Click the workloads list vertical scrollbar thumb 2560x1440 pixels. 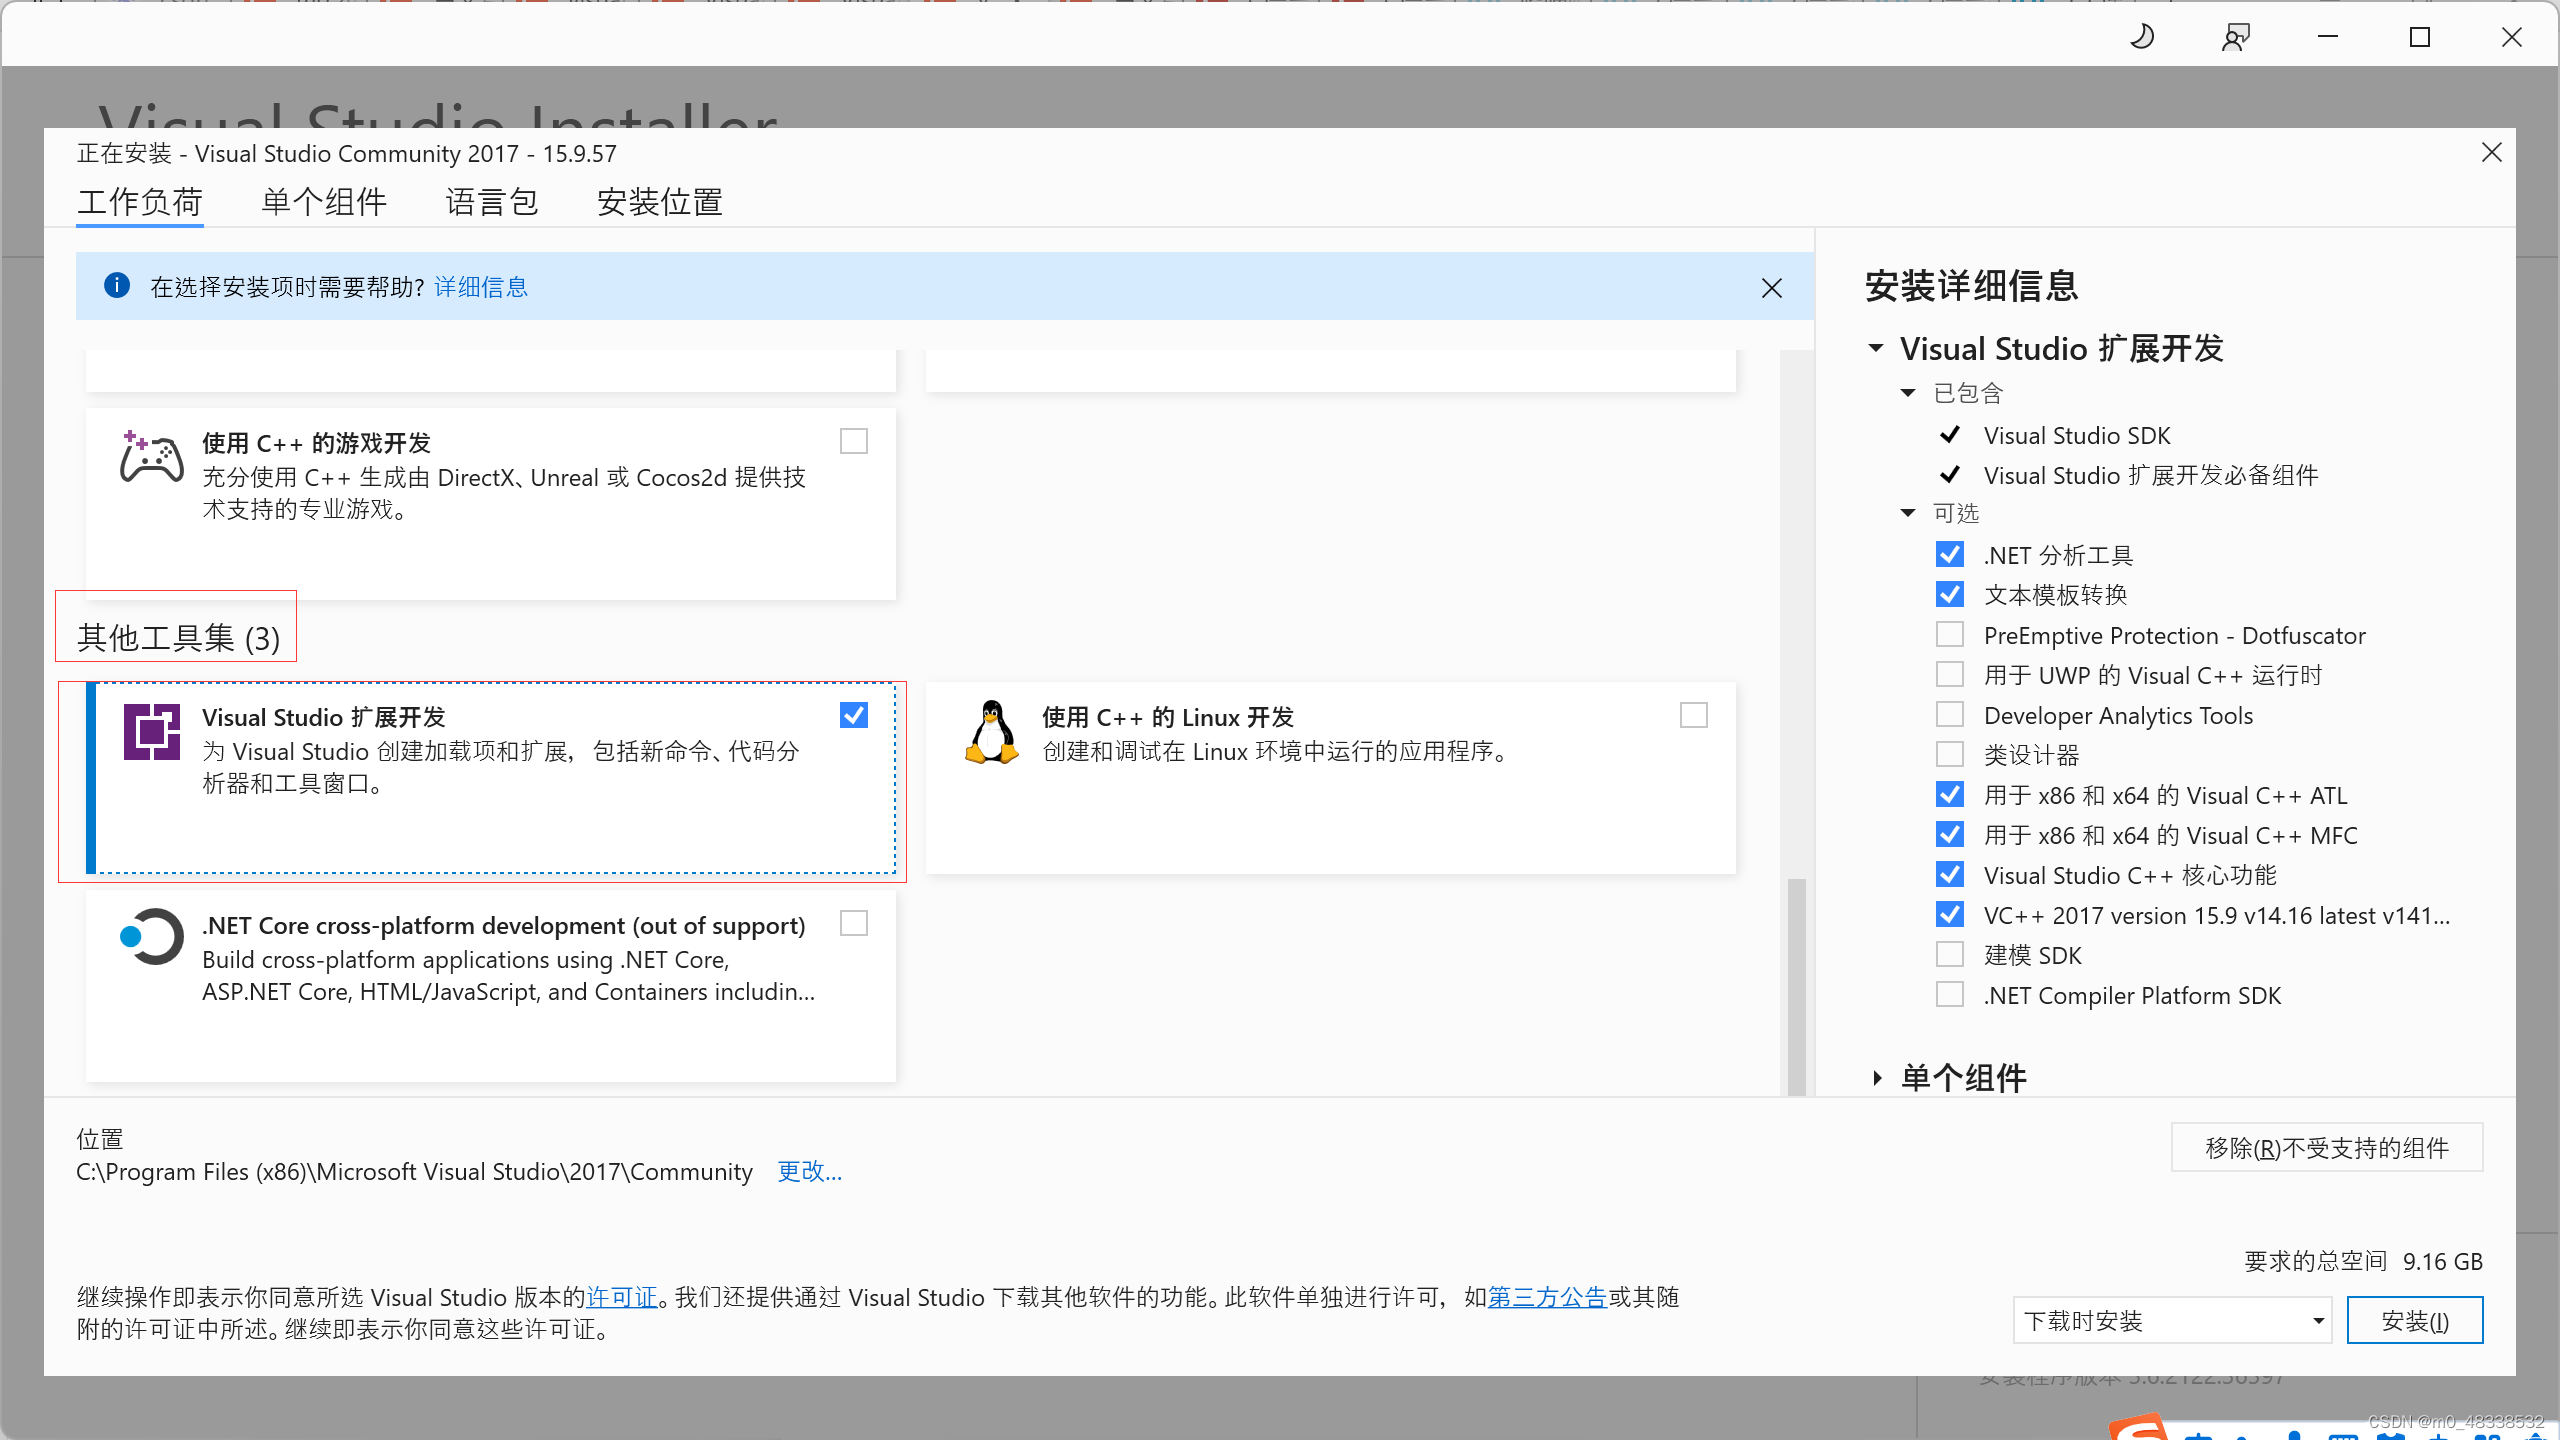[1796, 987]
